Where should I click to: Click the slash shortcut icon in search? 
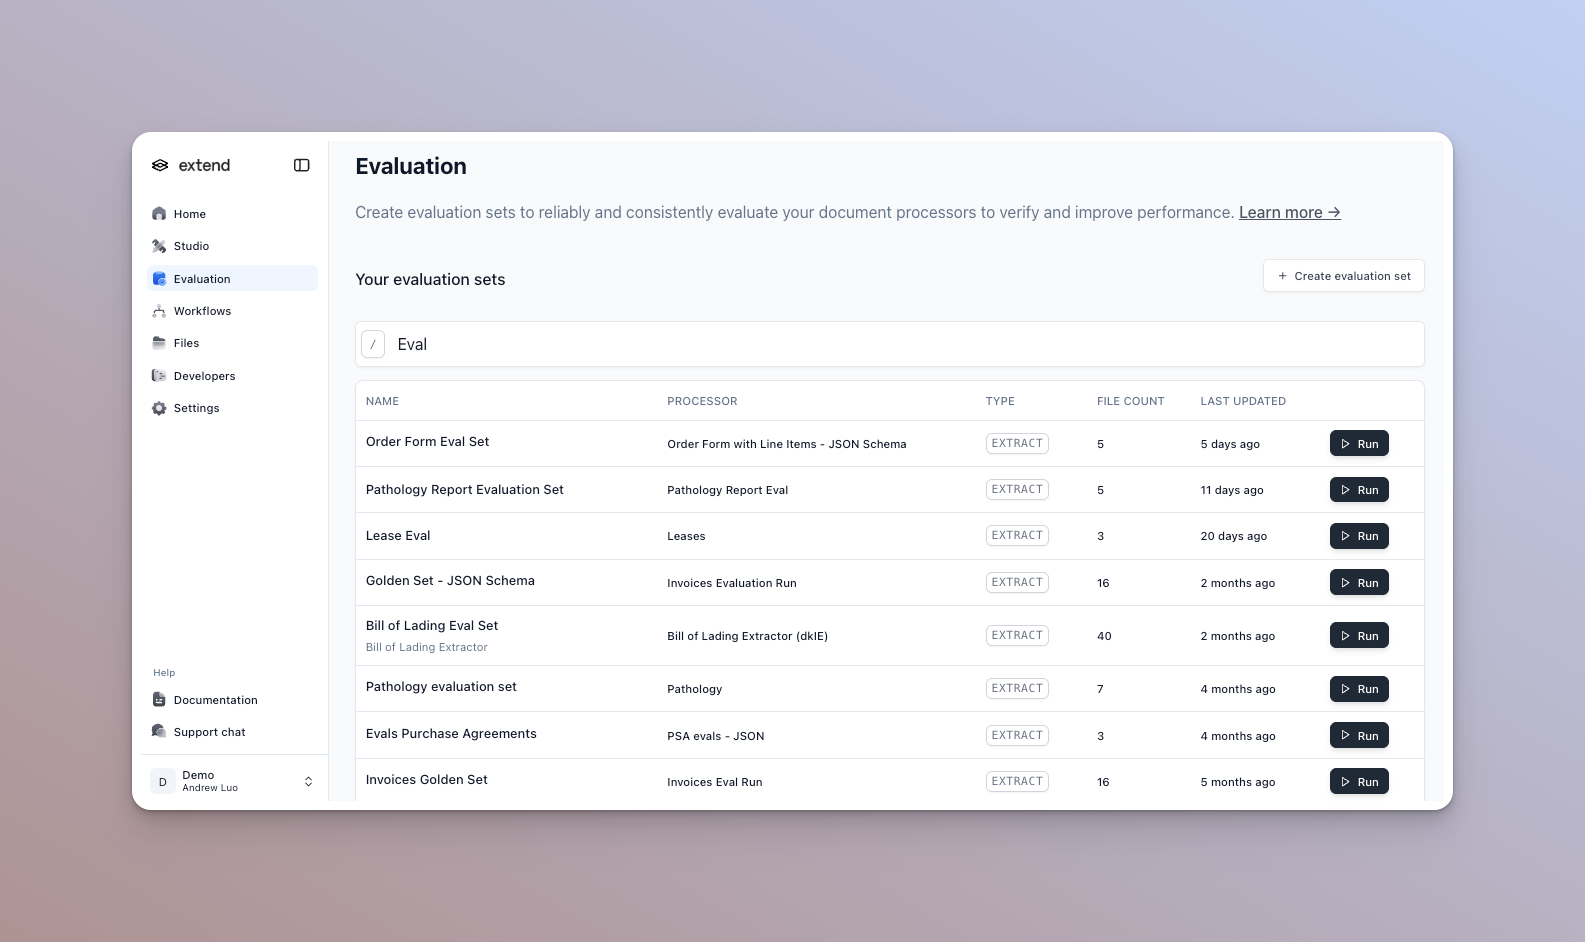pyautogui.click(x=373, y=344)
